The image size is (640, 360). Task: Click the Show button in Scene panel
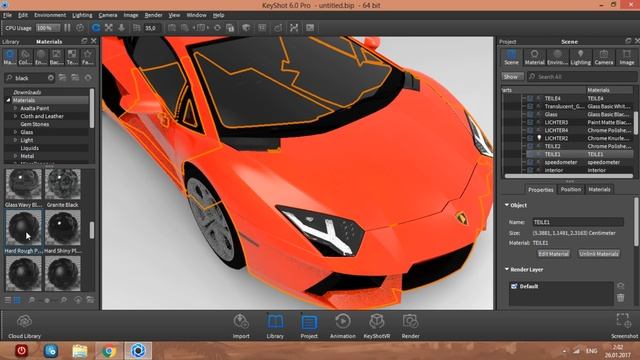point(512,77)
